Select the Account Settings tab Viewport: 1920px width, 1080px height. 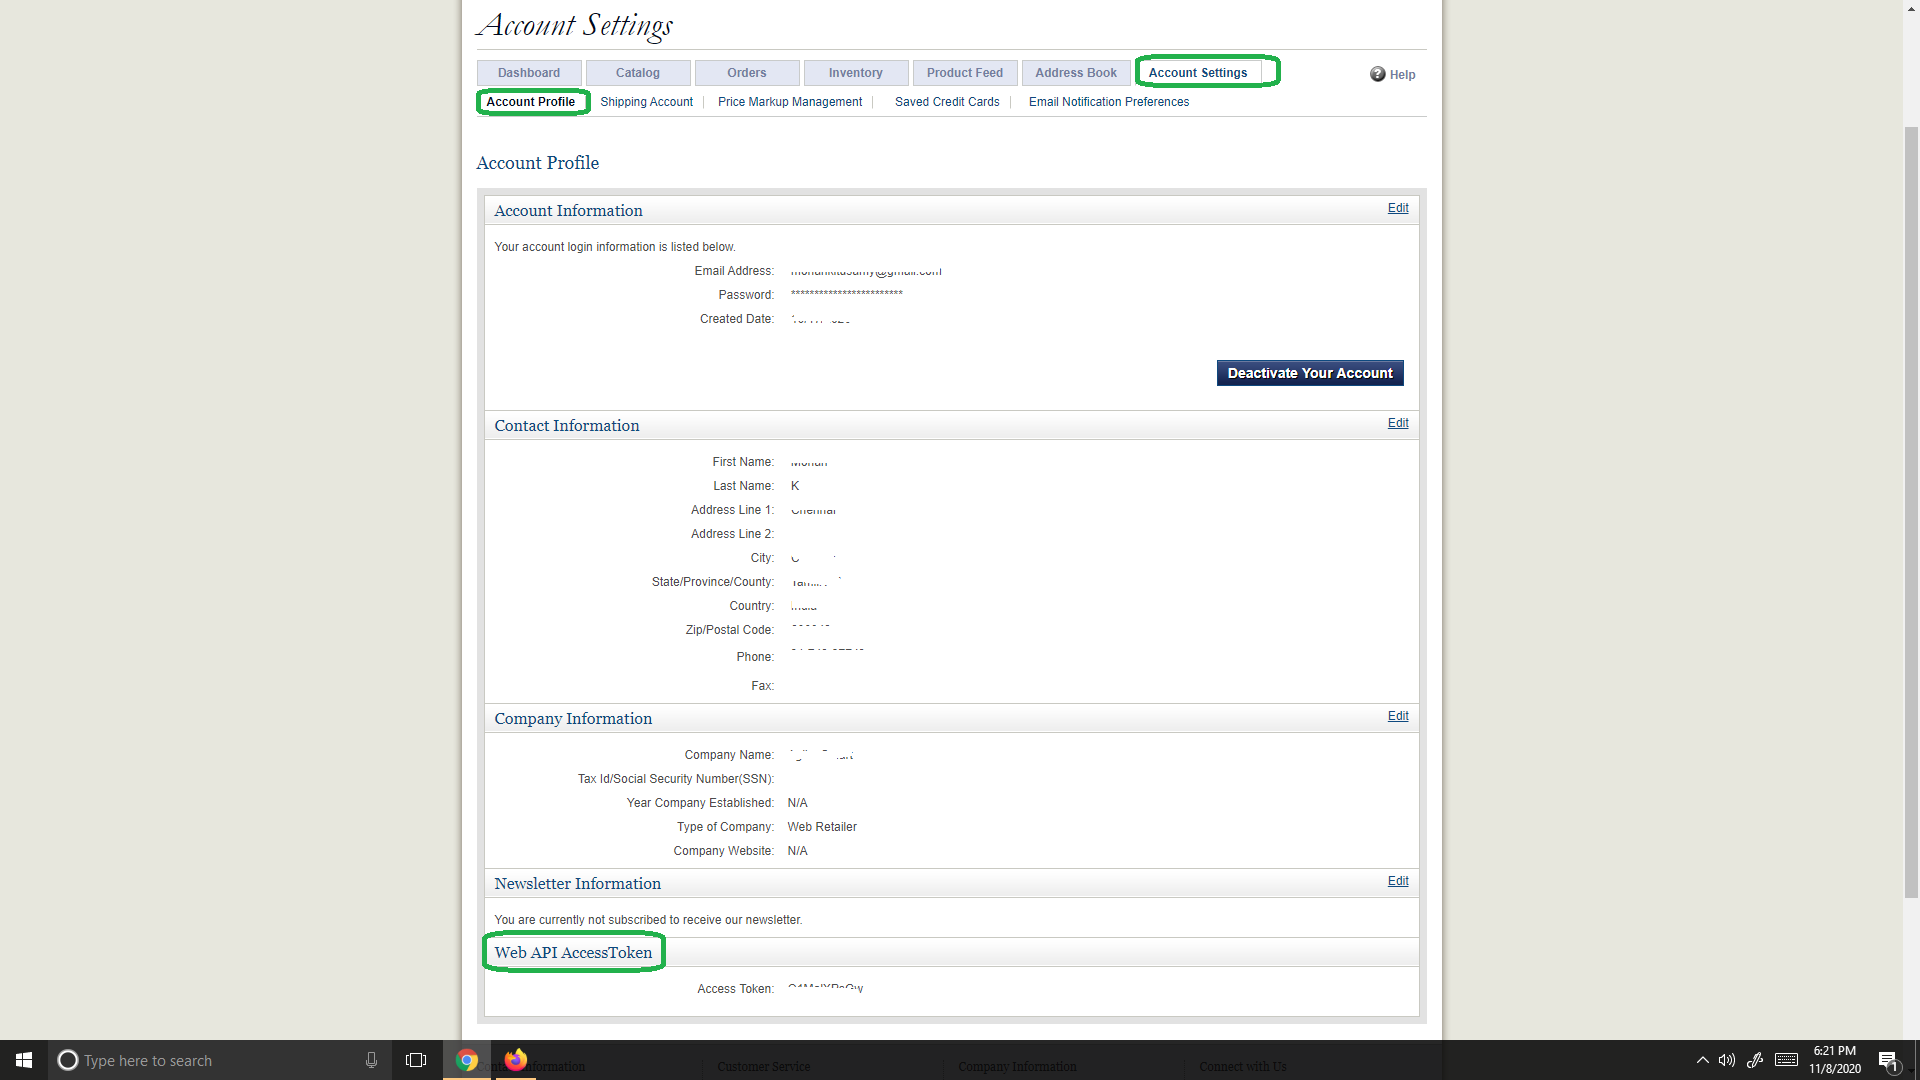click(1198, 73)
